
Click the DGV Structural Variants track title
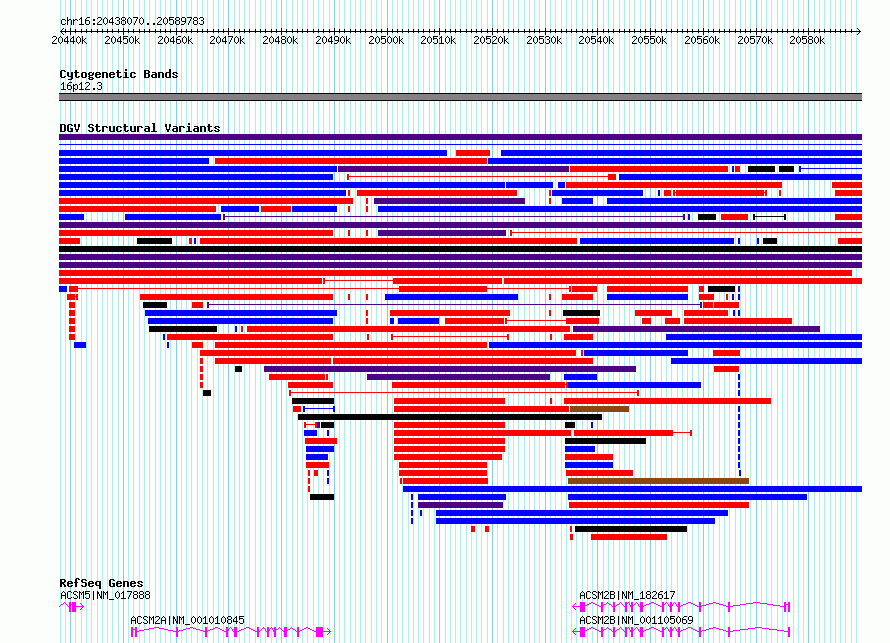(140, 128)
